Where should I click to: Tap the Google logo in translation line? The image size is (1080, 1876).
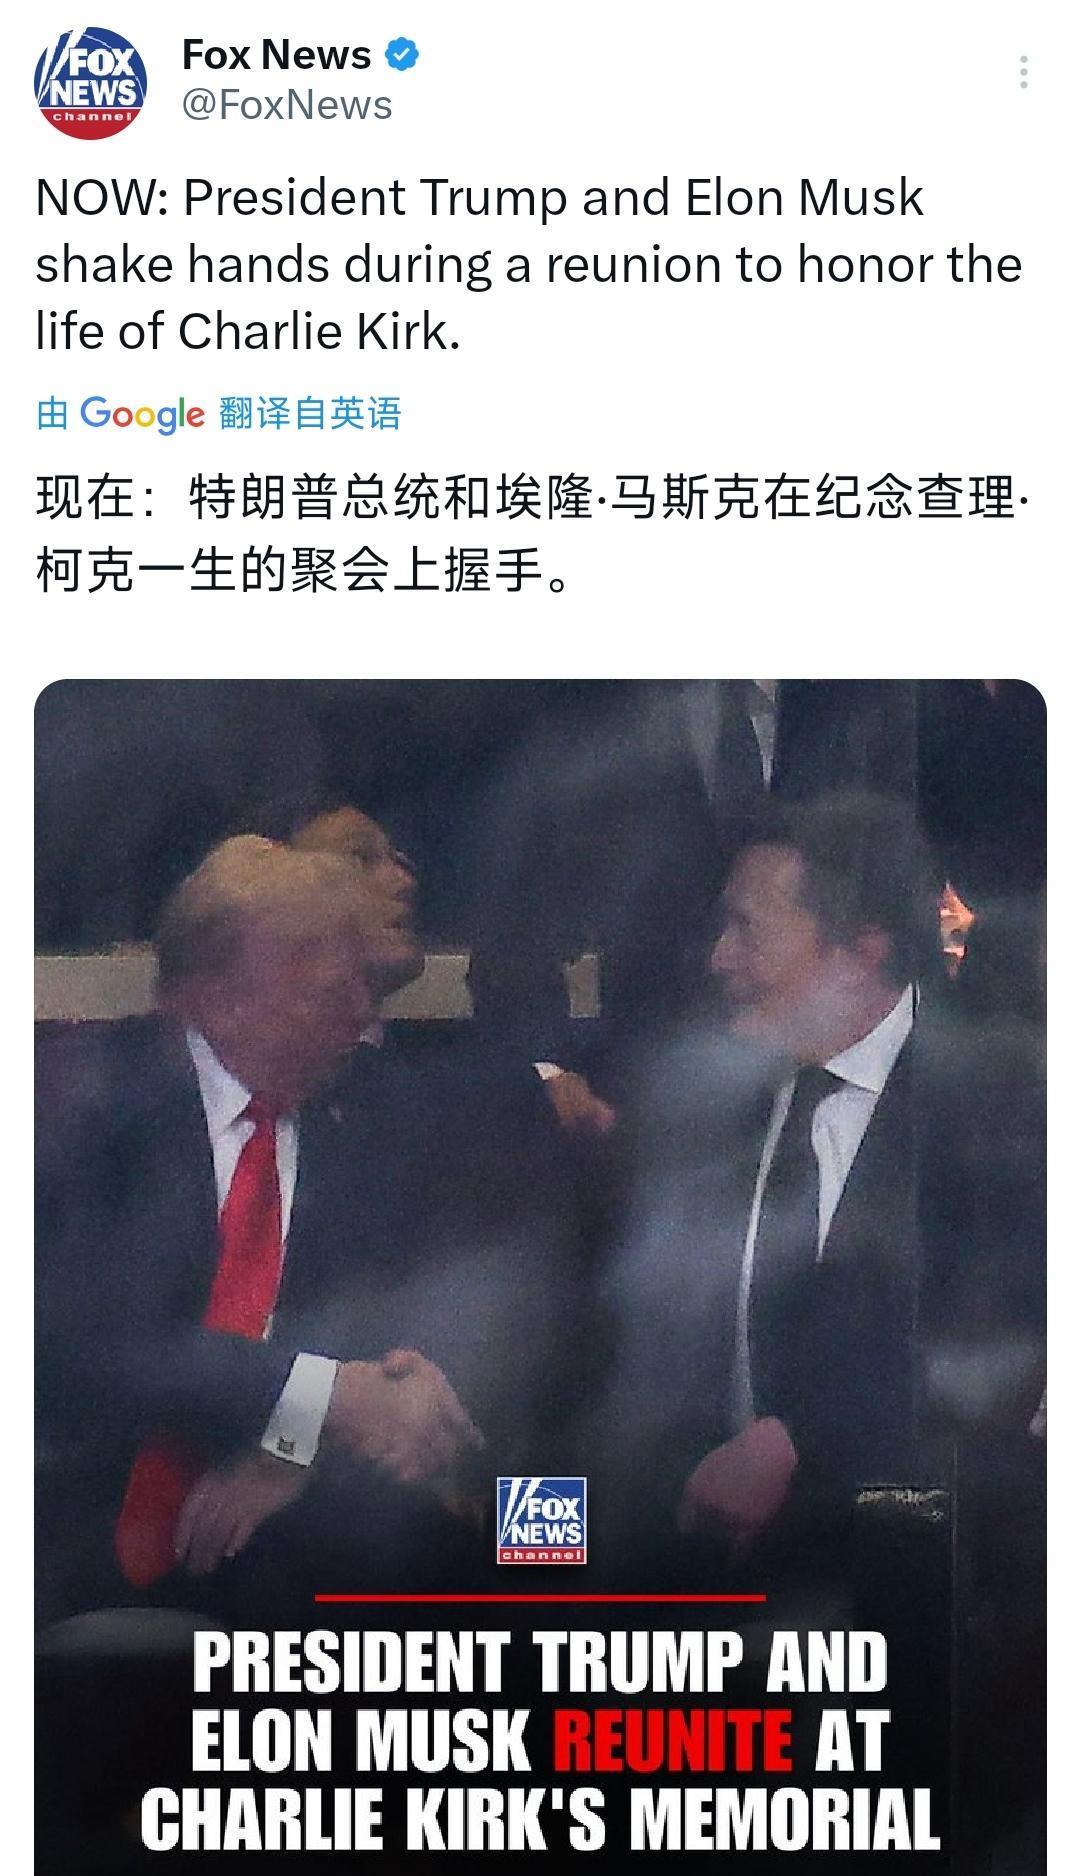tap(142, 413)
